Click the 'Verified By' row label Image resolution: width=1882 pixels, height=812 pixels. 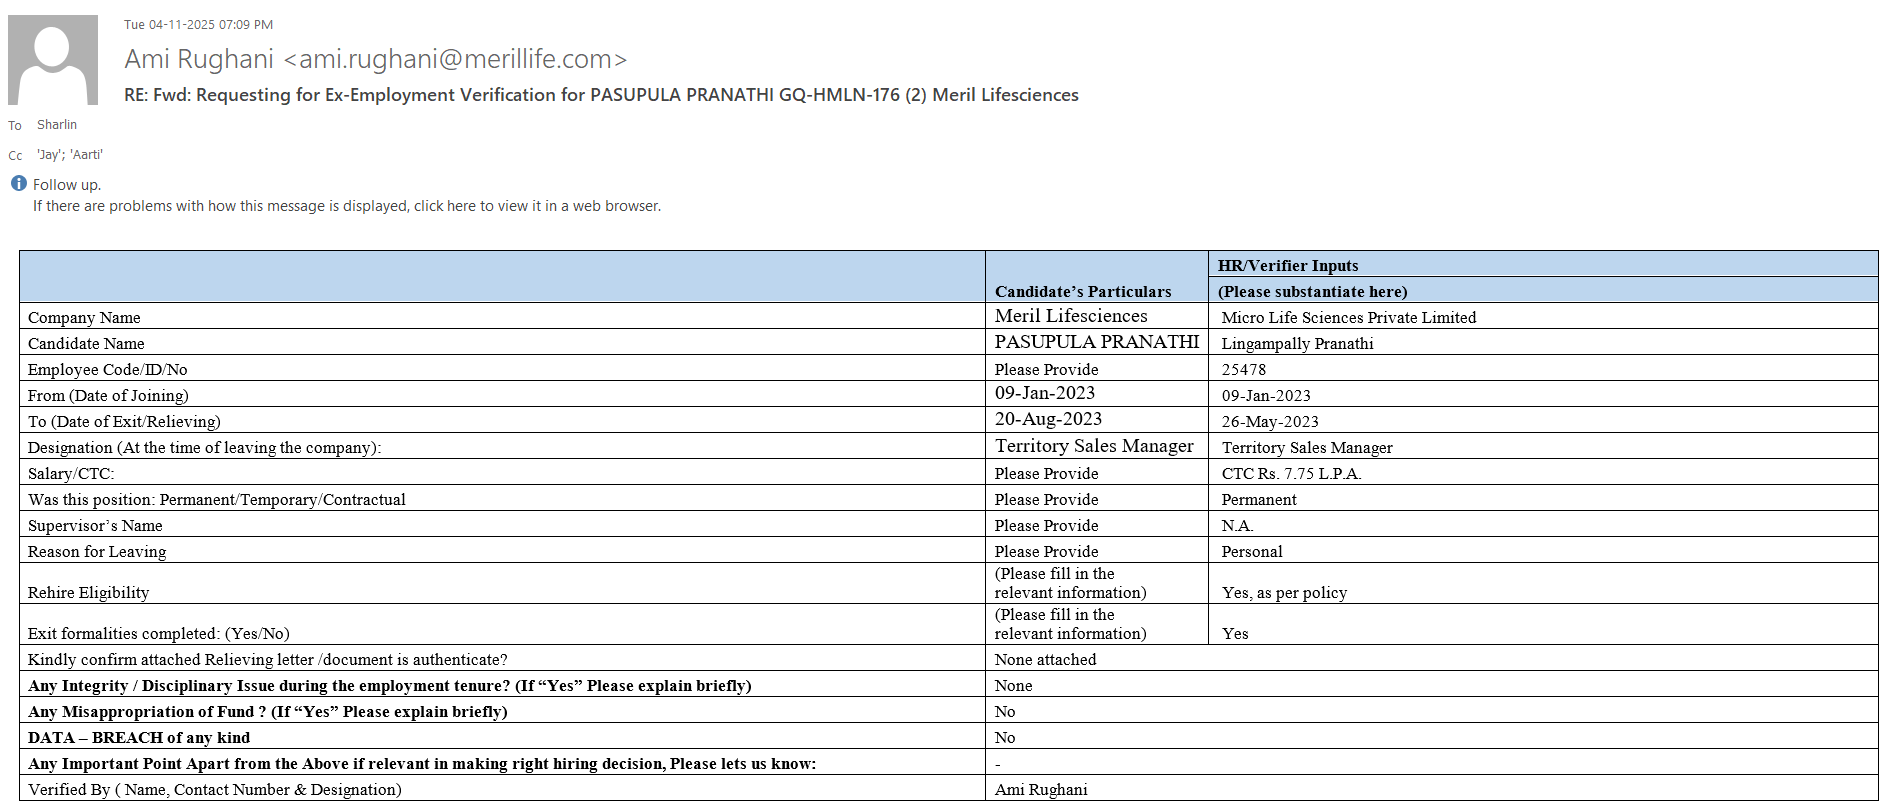[x=215, y=790]
